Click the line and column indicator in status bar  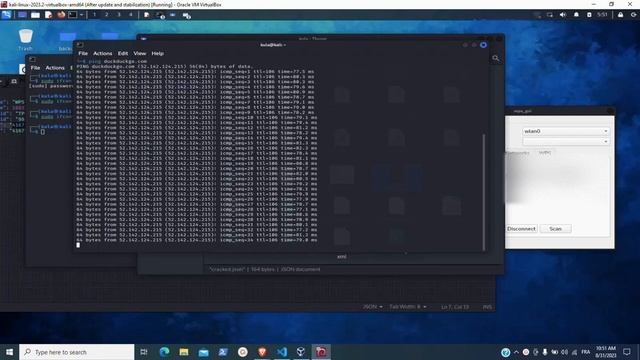[x=455, y=307]
